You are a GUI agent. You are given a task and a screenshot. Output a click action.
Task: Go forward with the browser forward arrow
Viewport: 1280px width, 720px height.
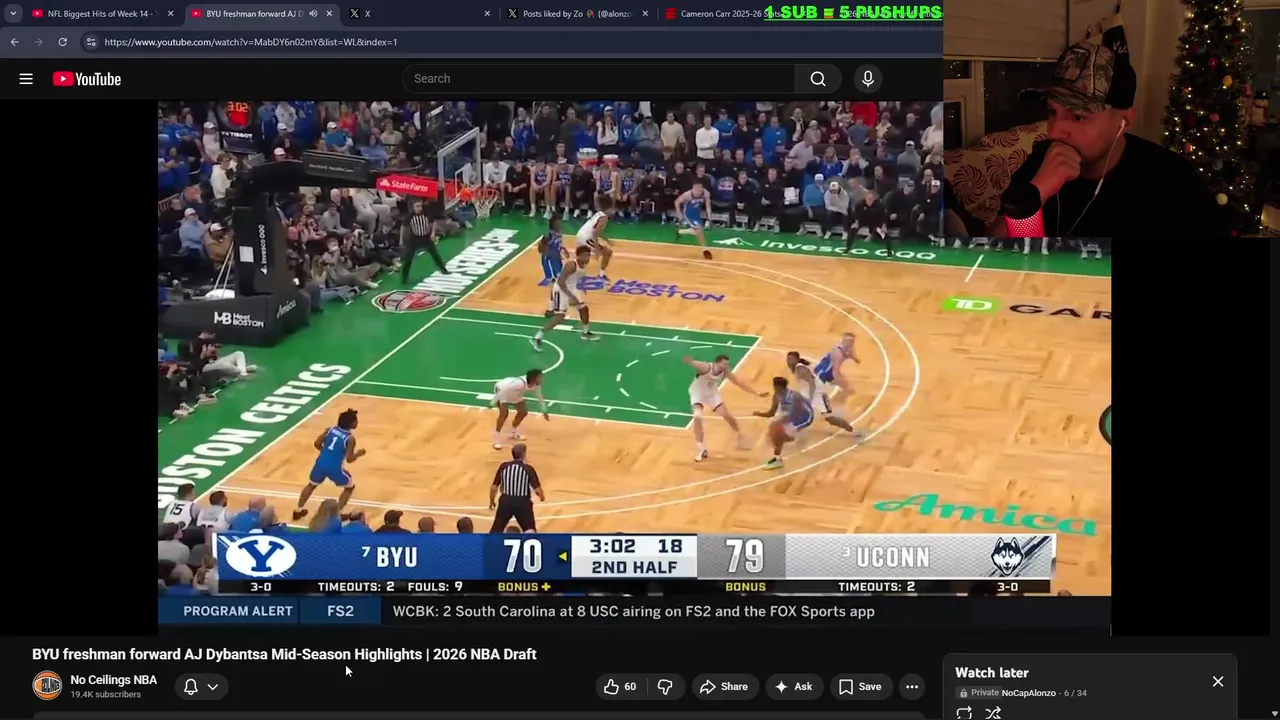coord(38,42)
